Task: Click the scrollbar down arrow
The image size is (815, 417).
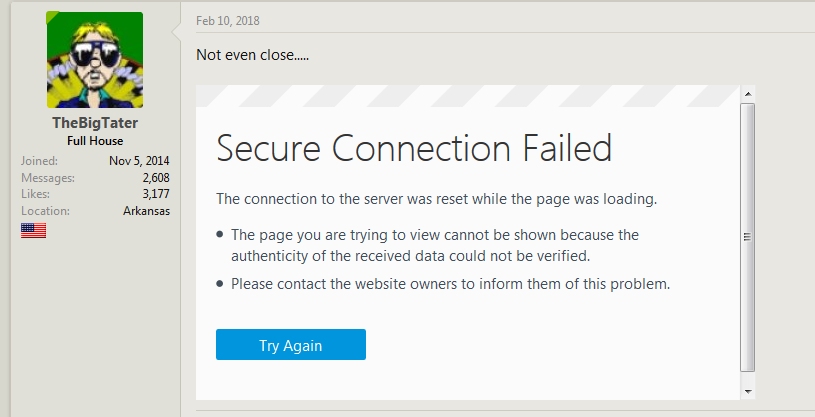Action: [747, 390]
